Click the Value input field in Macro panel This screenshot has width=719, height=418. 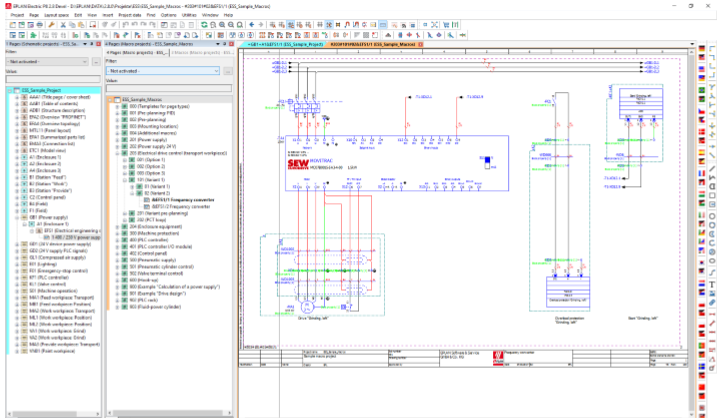pyautogui.click(x=169, y=90)
